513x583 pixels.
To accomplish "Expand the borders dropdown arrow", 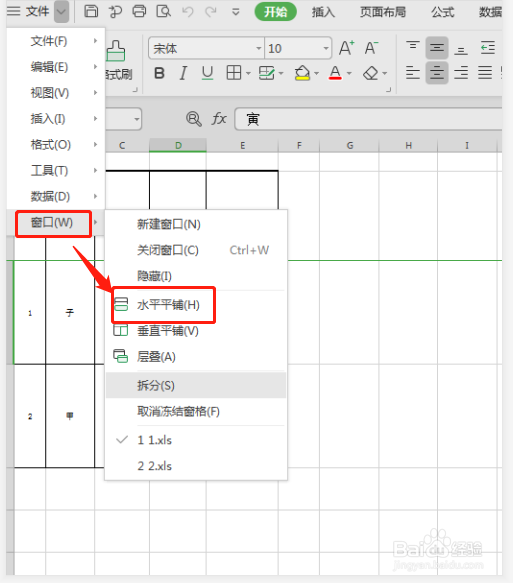I will tap(248, 73).
